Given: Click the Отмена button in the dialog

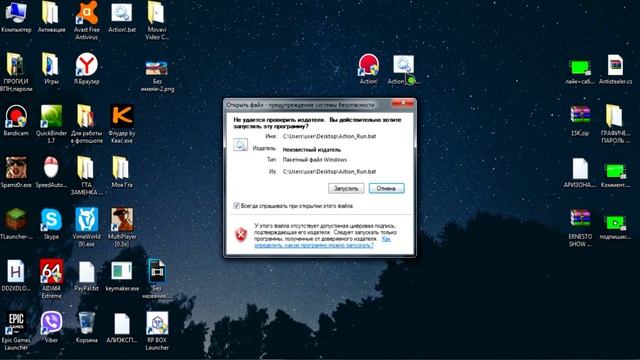Looking at the screenshot, I should (x=386, y=188).
